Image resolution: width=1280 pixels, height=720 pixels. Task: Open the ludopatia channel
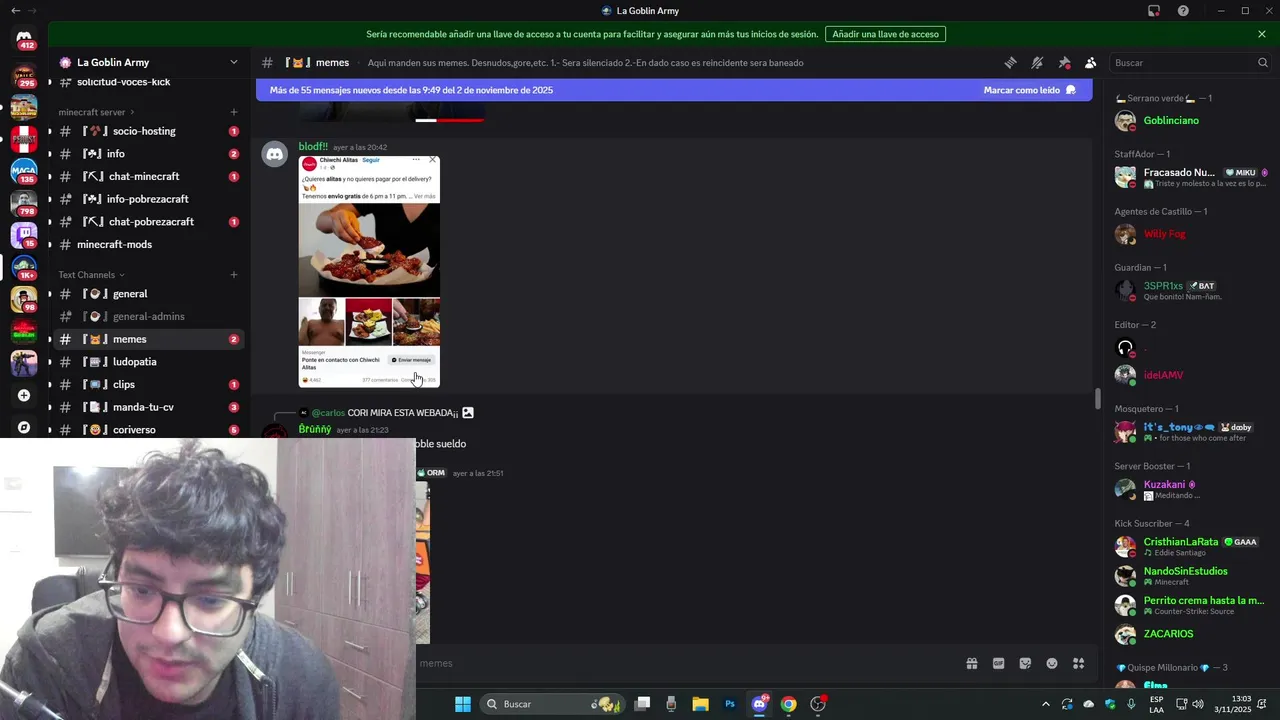coord(148,362)
